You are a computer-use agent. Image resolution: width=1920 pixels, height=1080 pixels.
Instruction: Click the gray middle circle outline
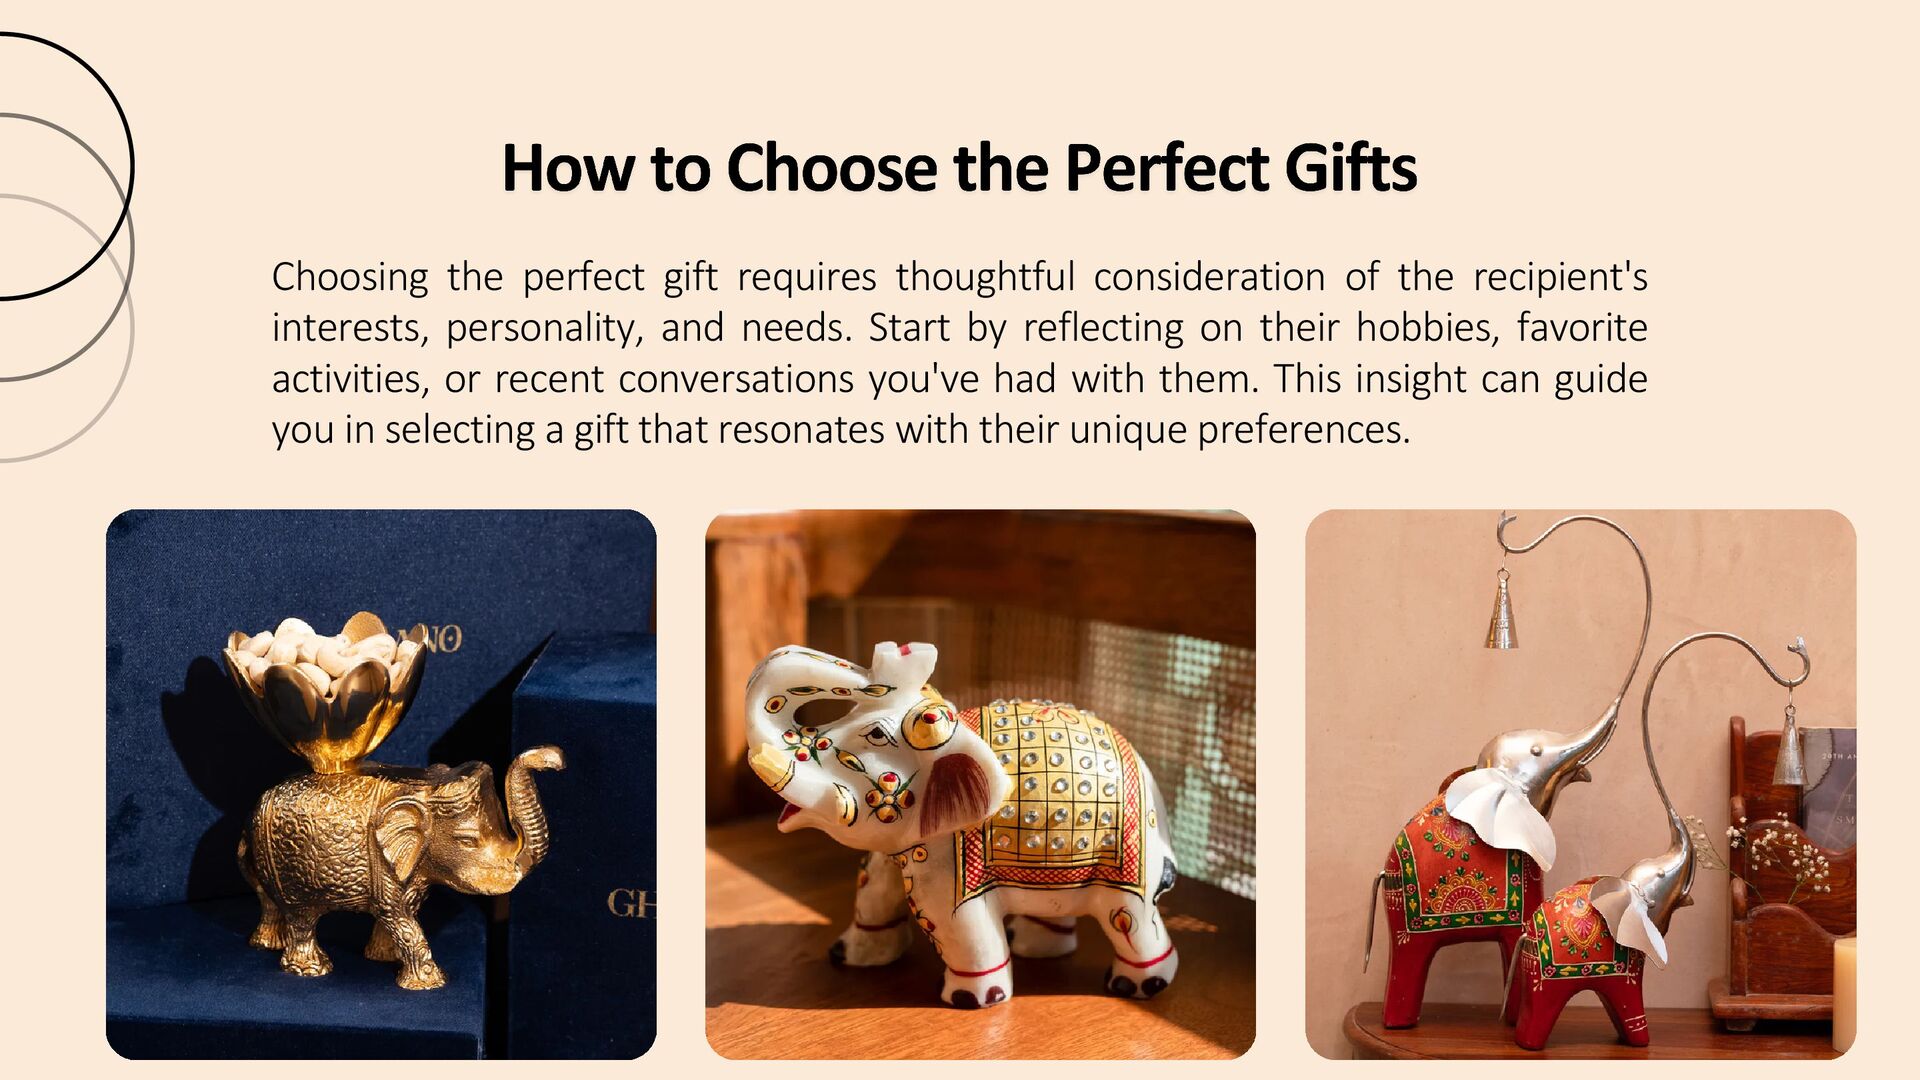pyautogui.click(x=66, y=247)
